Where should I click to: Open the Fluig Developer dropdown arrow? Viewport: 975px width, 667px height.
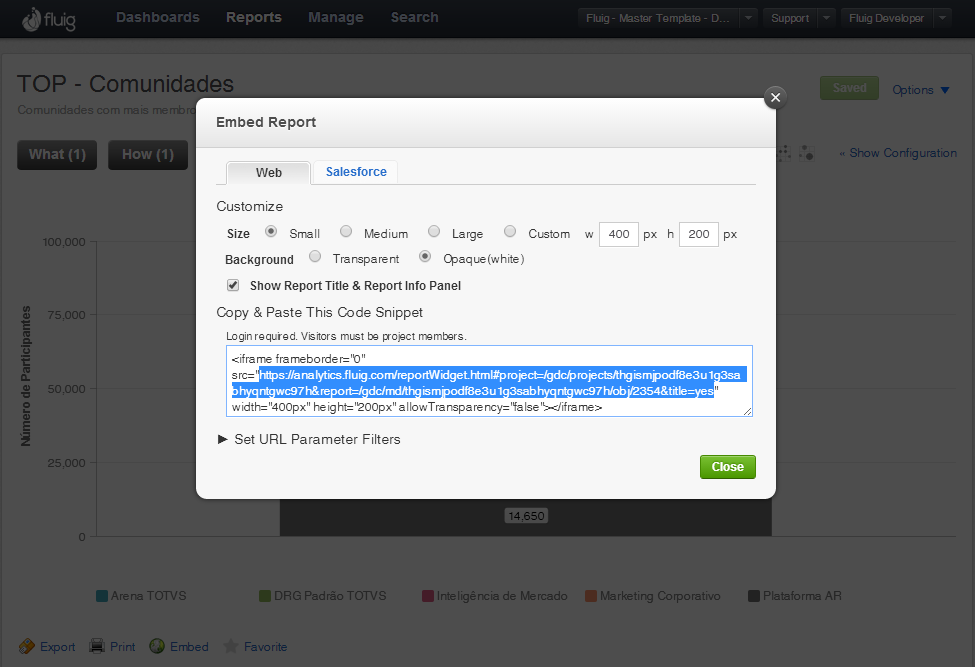click(x=943, y=18)
